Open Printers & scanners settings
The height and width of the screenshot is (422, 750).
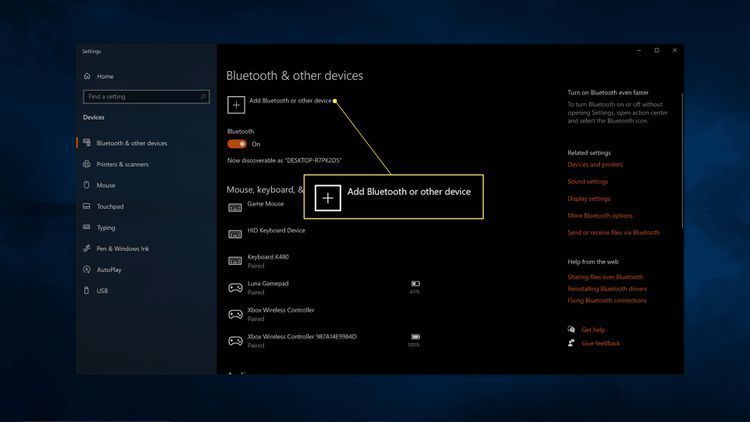[x=122, y=164]
